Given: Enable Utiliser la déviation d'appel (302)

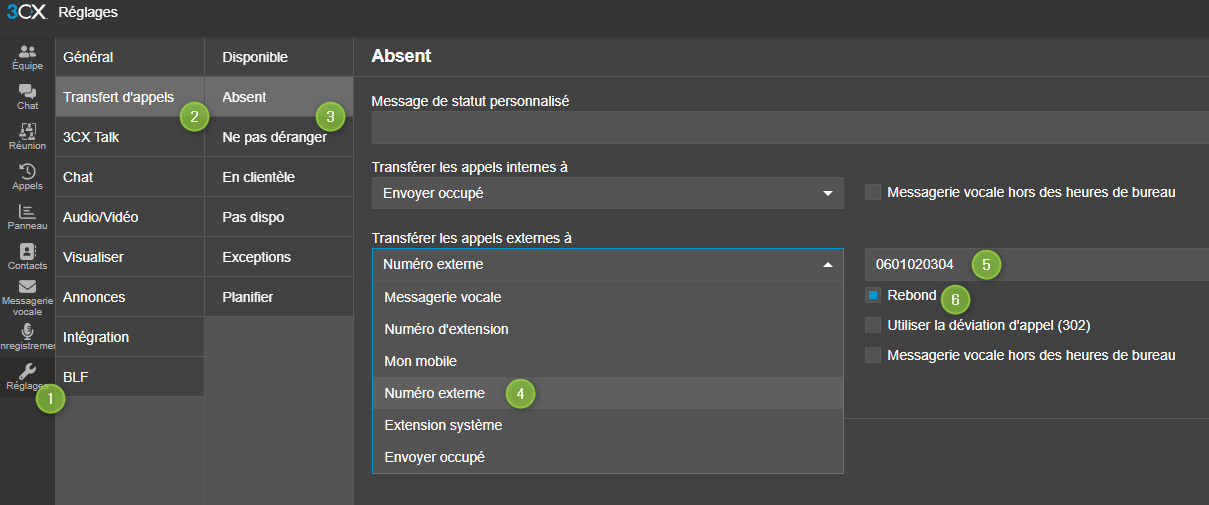Looking at the screenshot, I should pyautogui.click(x=873, y=325).
